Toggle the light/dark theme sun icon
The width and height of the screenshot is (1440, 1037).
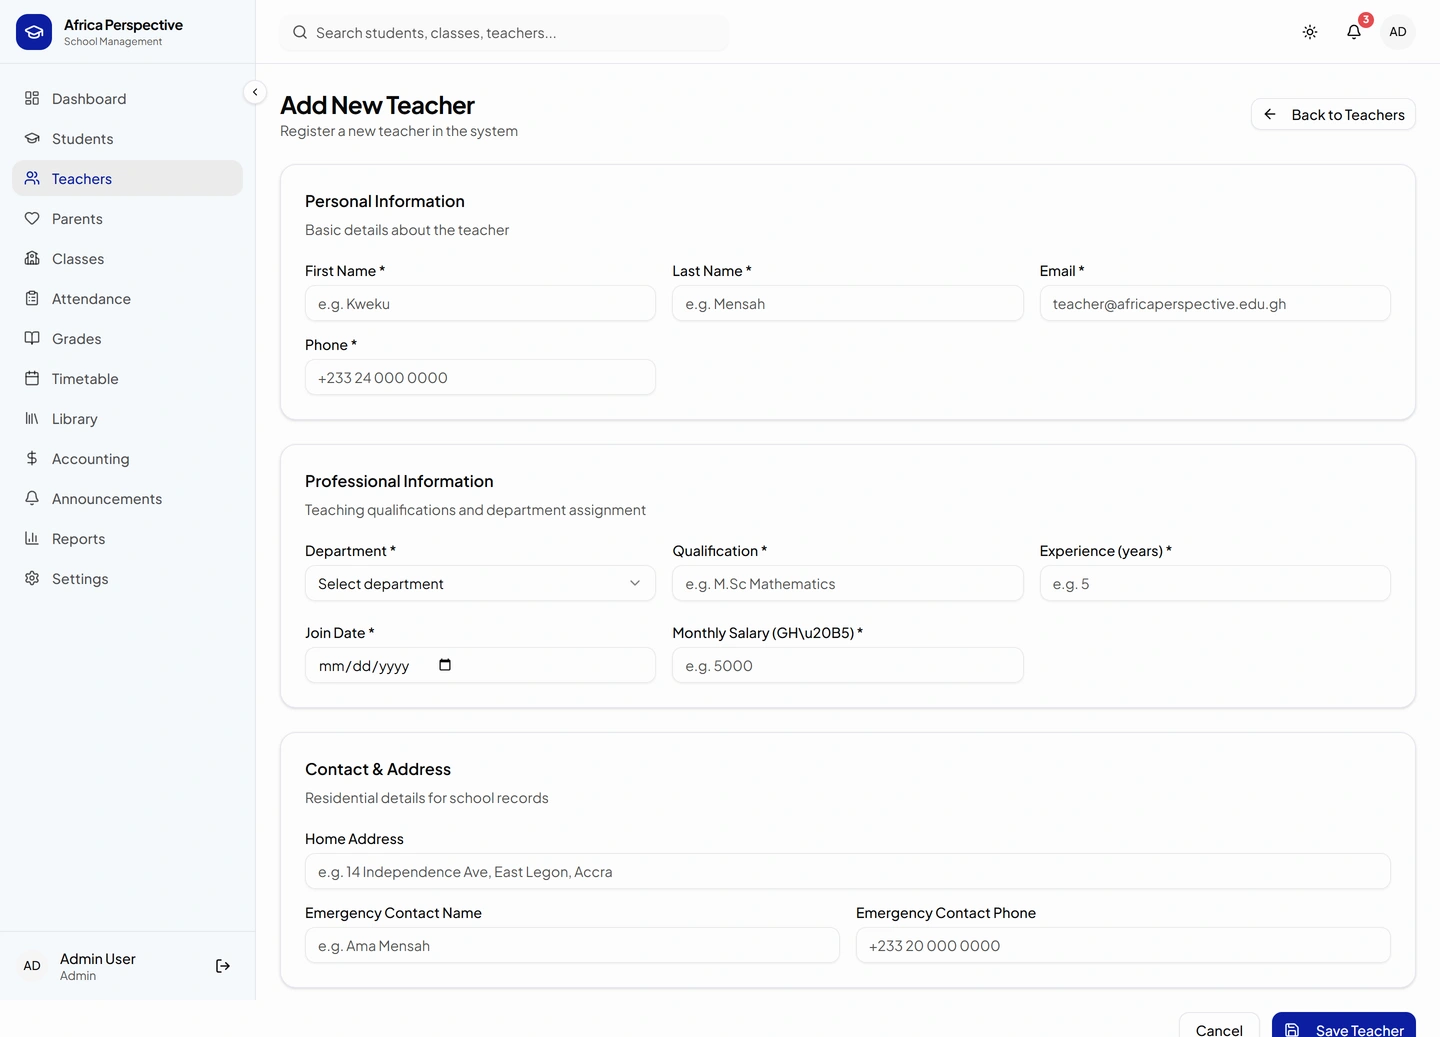[x=1310, y=32]
